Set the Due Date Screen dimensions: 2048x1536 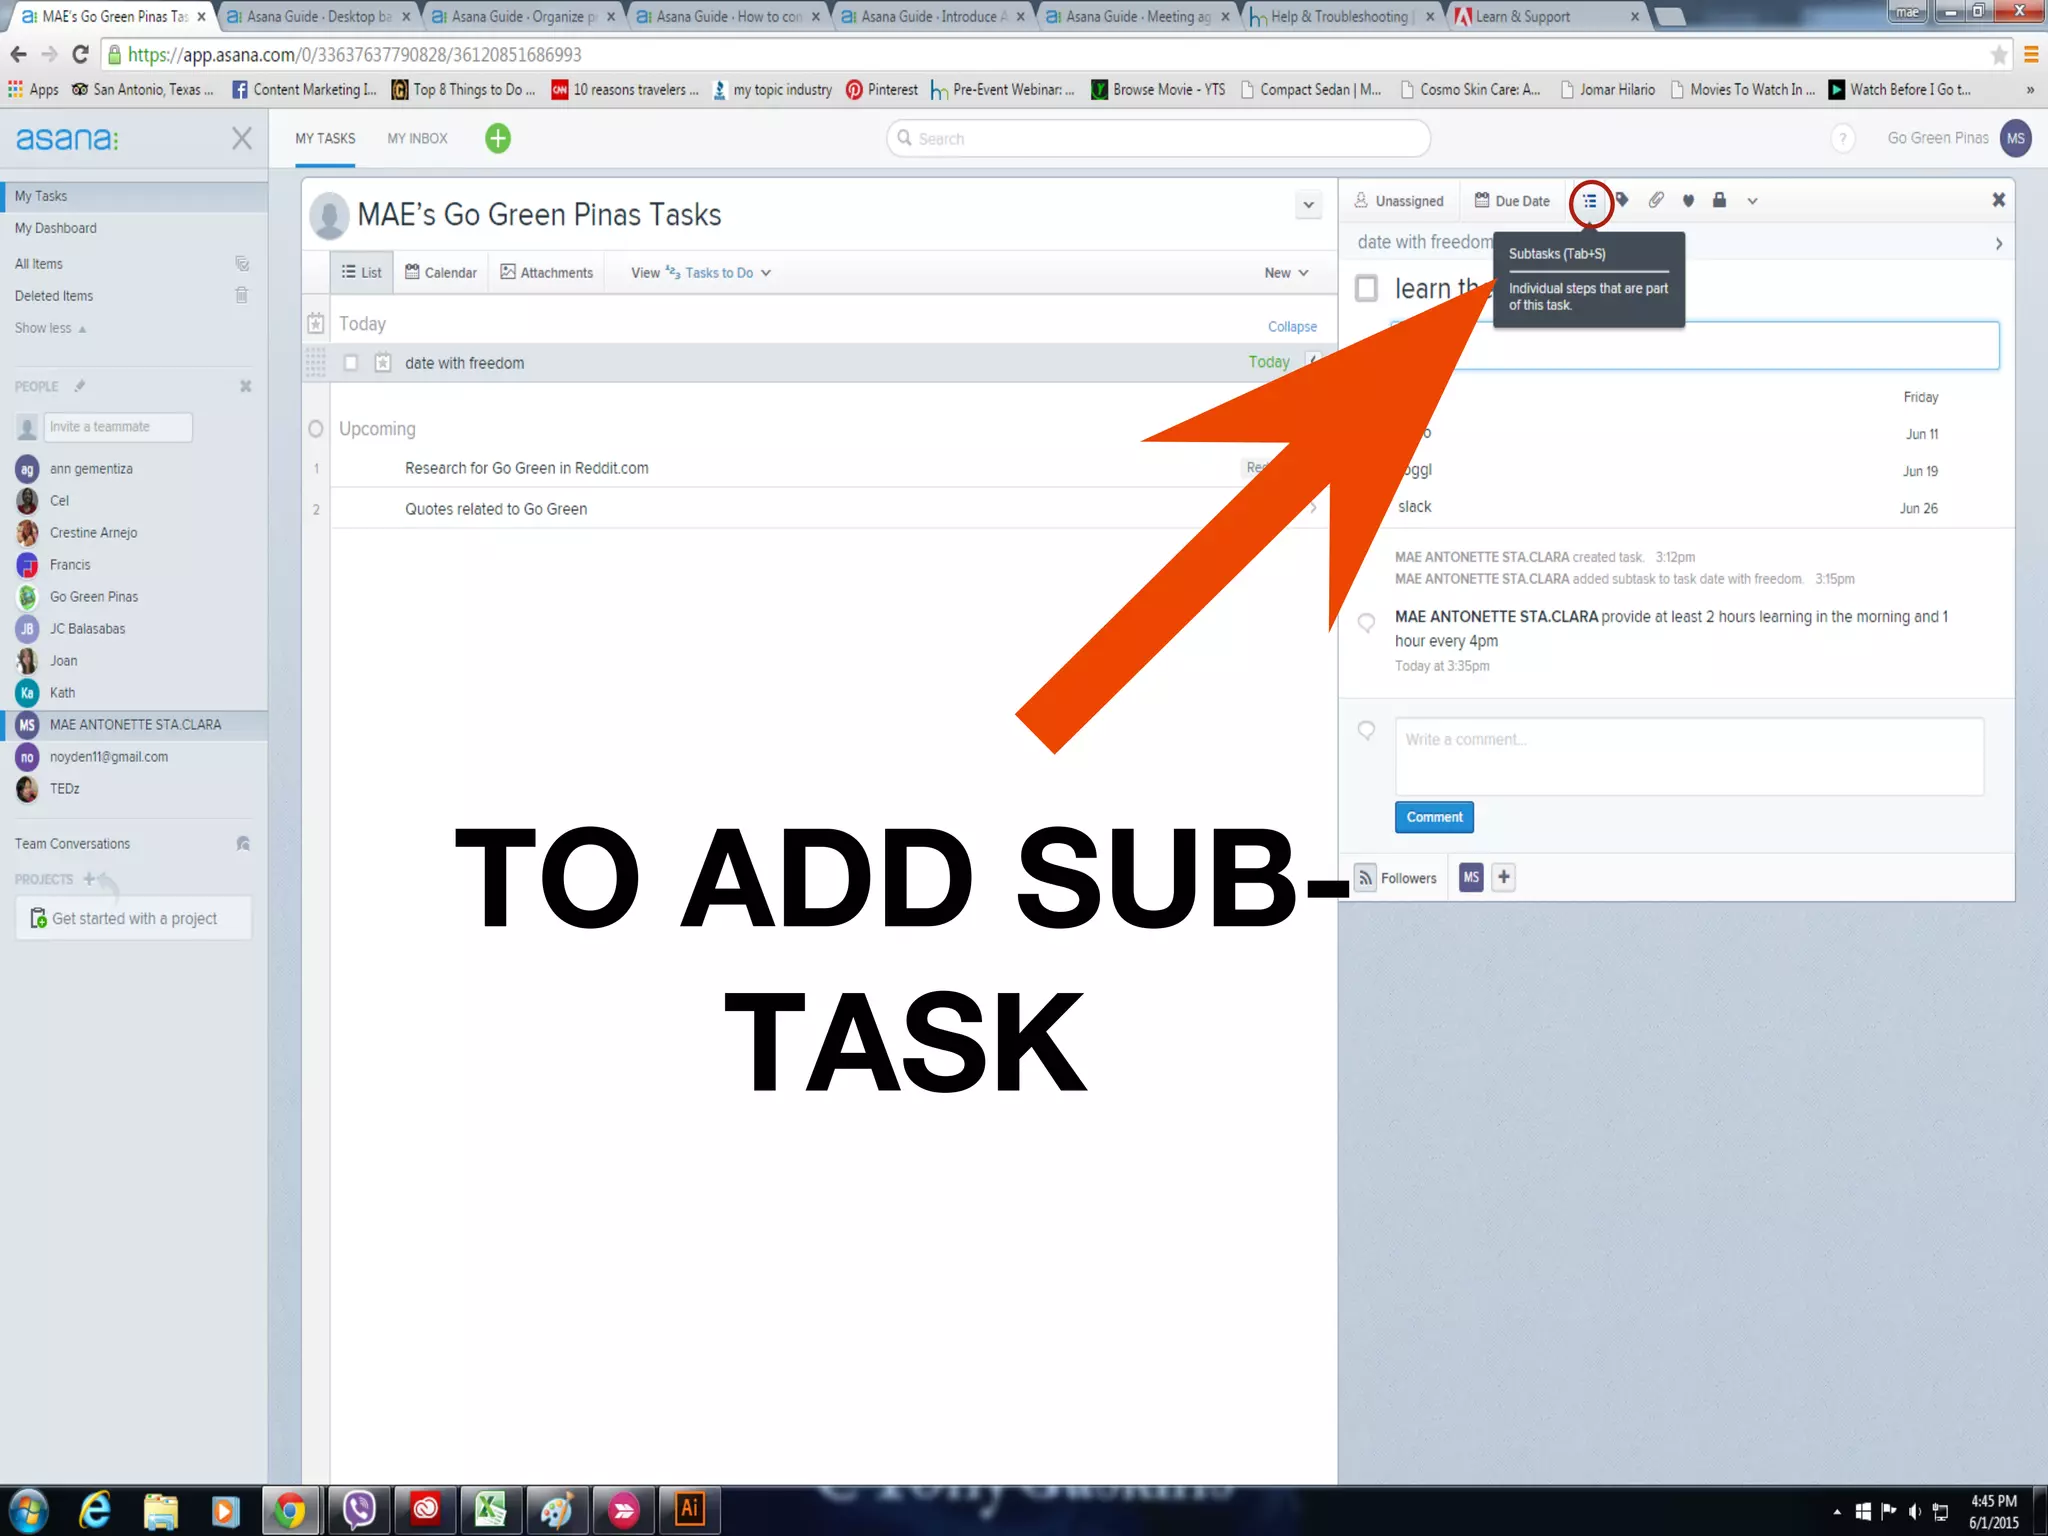[x=1512, y=201]
